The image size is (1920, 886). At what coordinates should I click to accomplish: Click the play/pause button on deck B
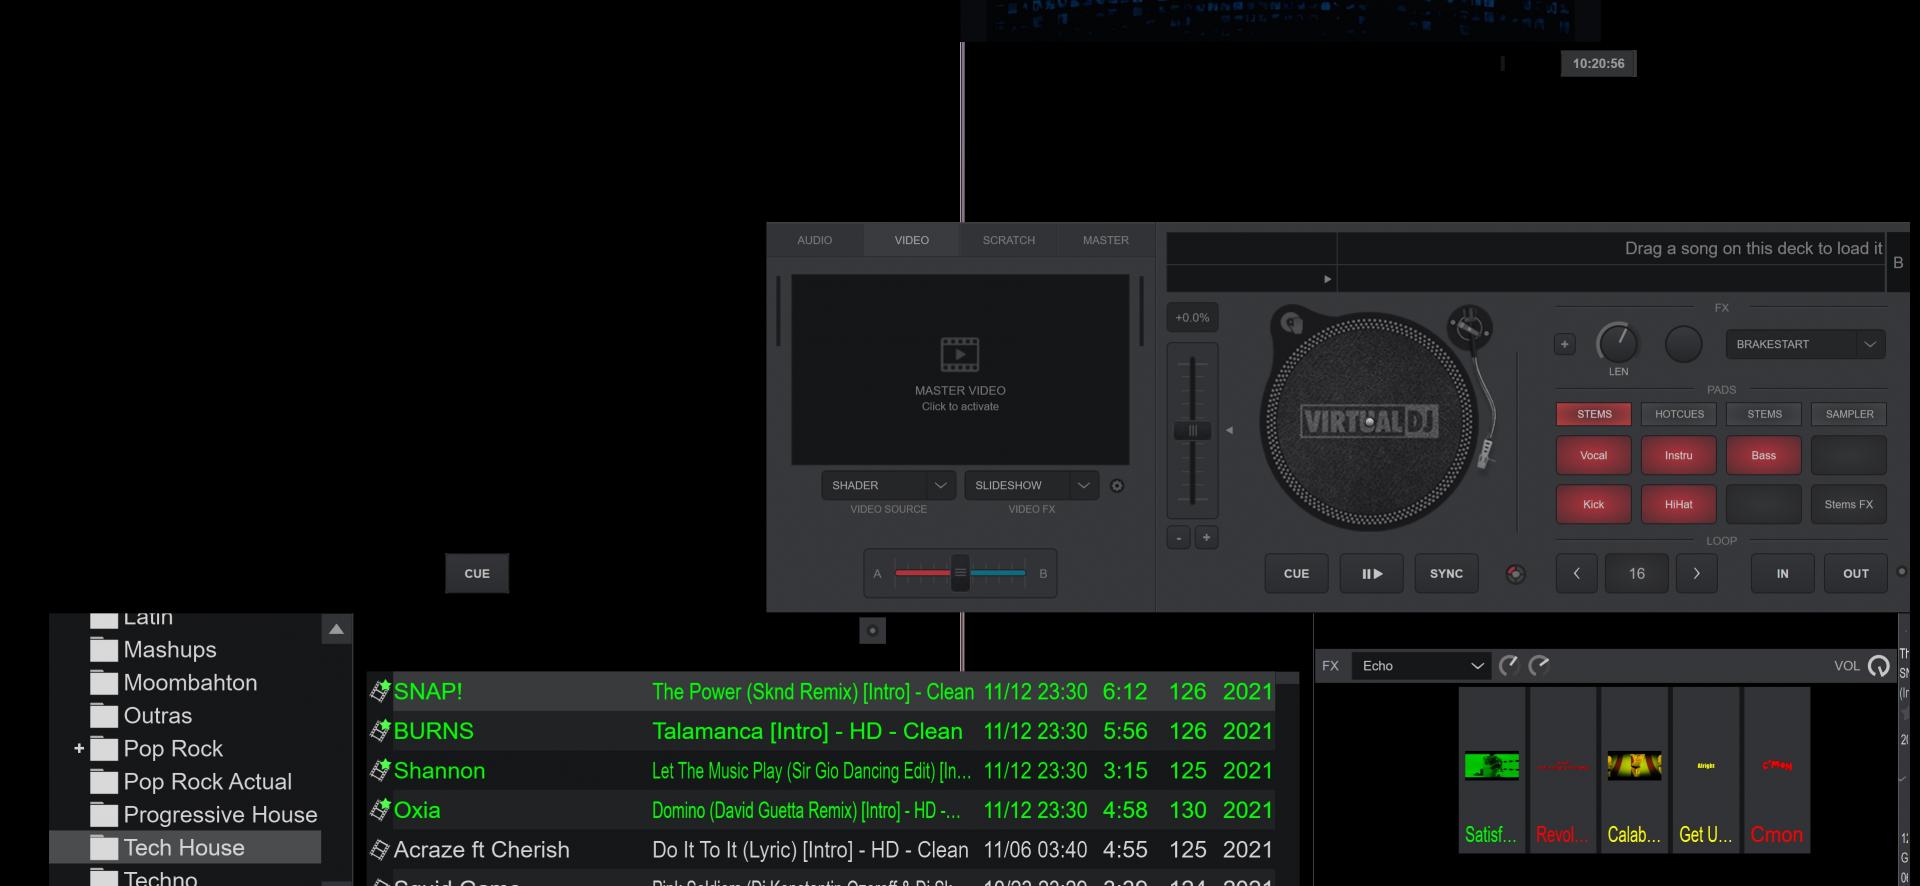coord(1371,574)
